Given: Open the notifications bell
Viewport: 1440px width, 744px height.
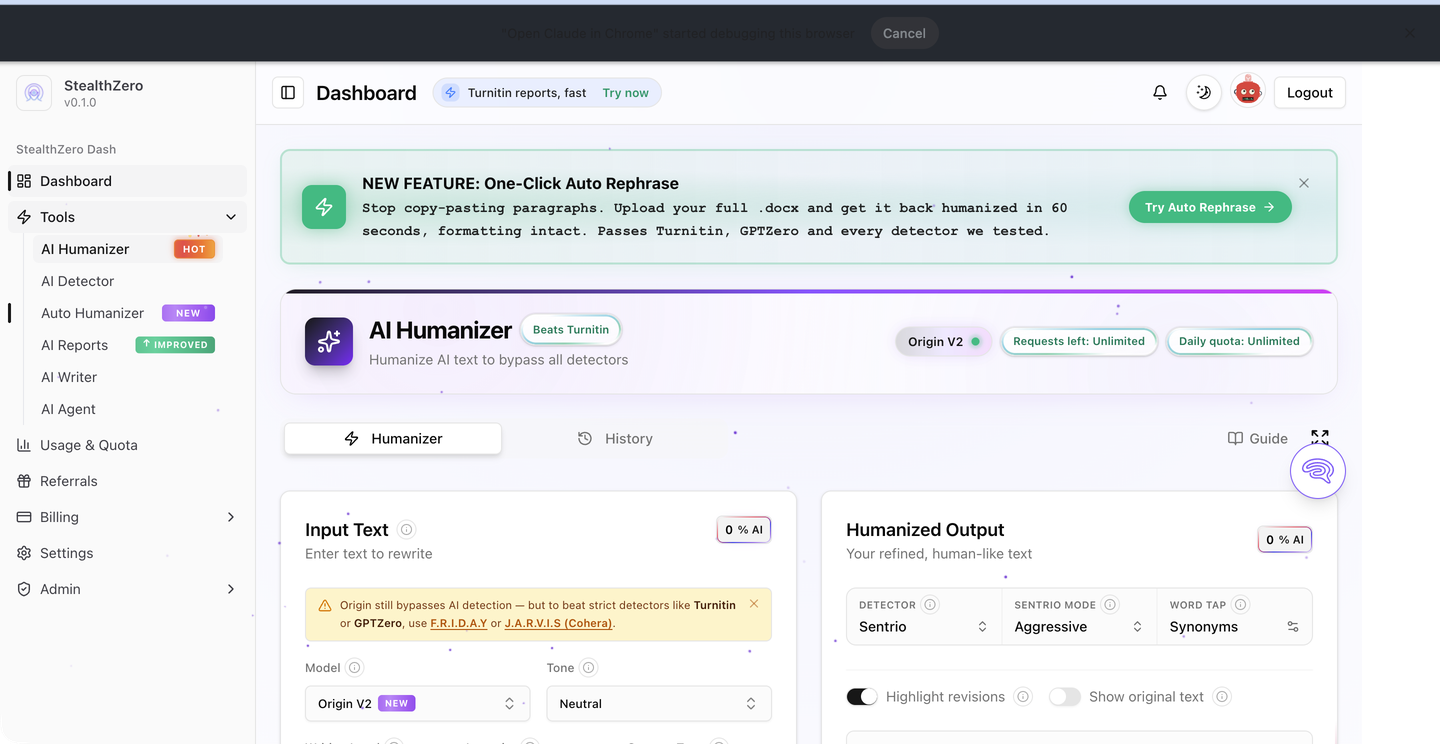Looking at the screenshot, I should pyautogui.click(x=1160, y=93).
